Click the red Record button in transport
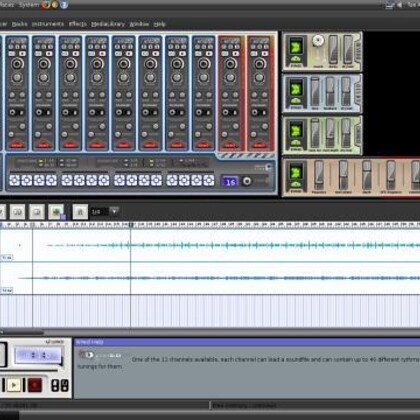The image size is (420, 420). tap(34, 385)
